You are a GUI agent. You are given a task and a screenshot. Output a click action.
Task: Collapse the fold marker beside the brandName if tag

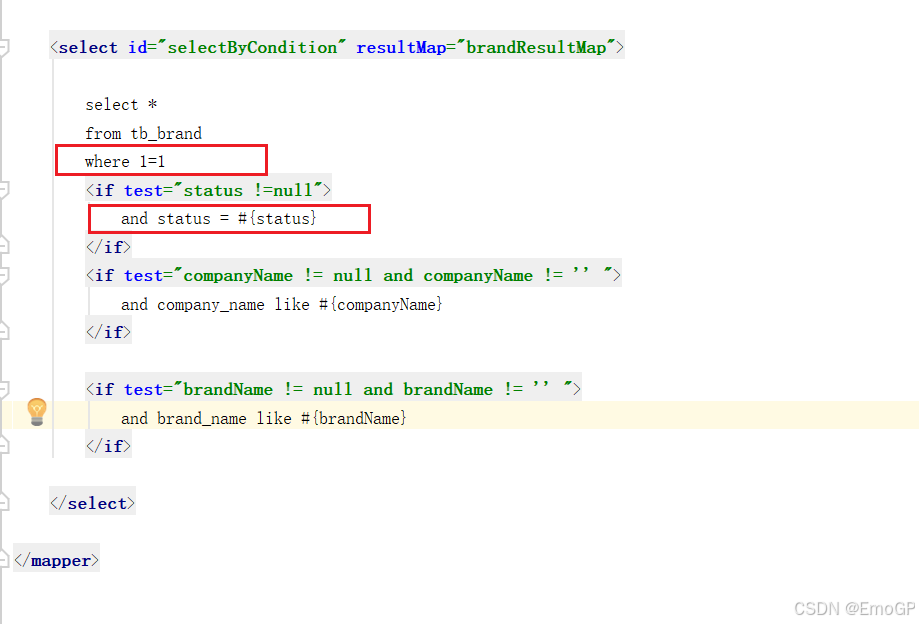click(x=4, y=389)
